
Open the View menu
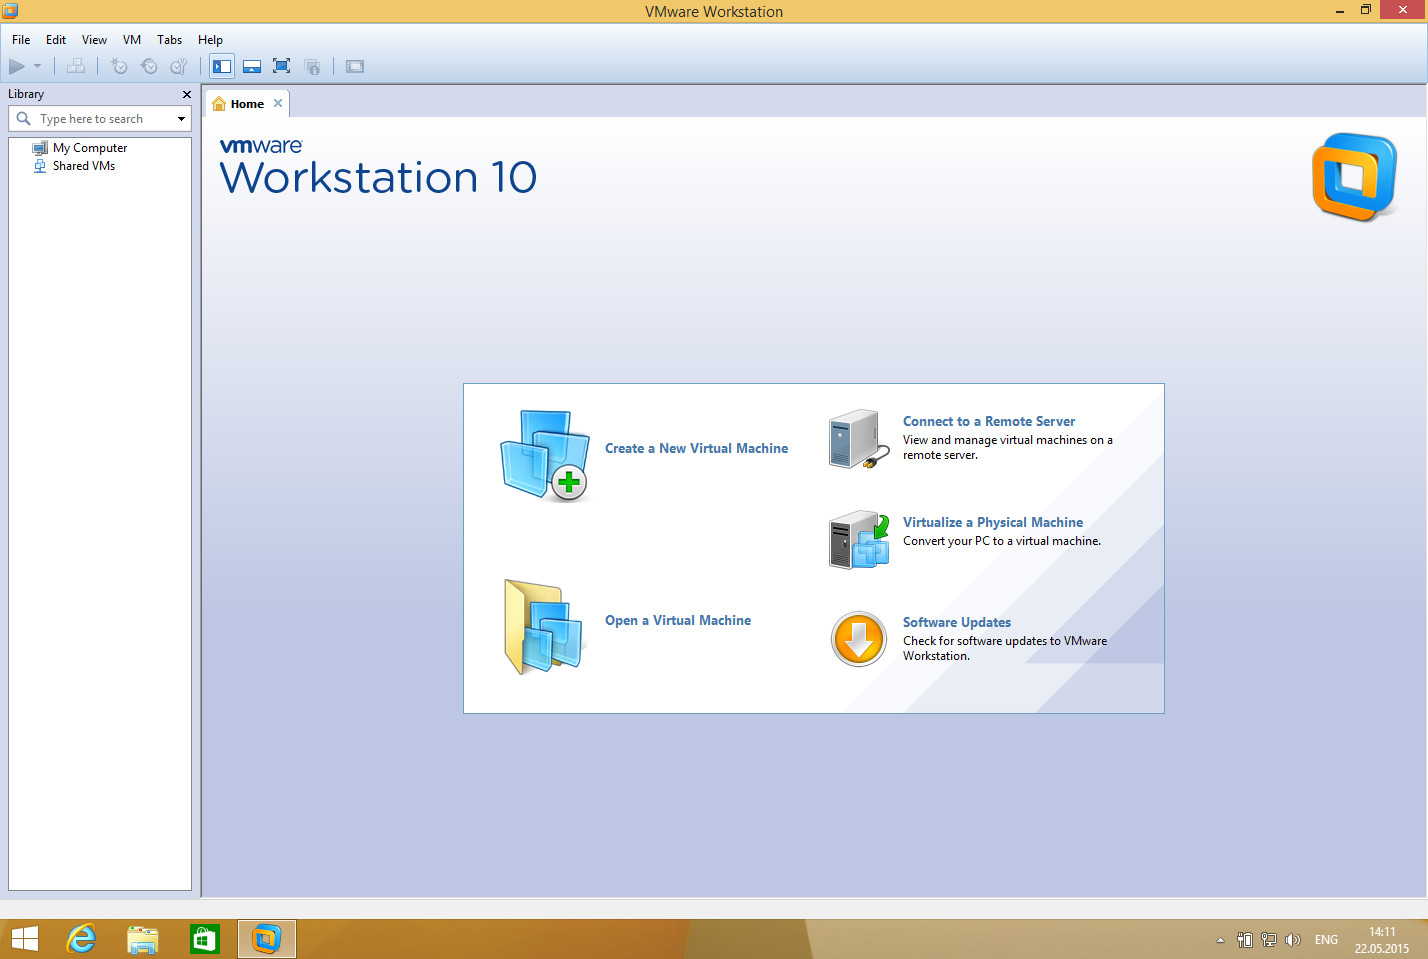coord(94,40)
